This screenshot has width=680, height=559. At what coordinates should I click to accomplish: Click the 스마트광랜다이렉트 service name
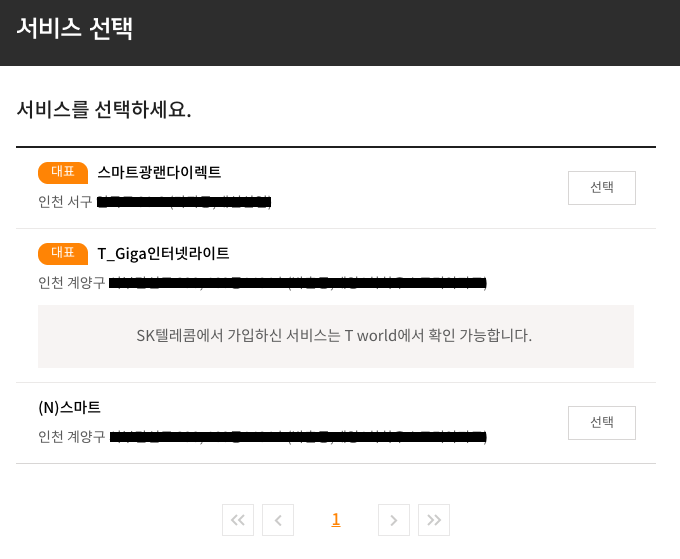(x=159, y=172)
